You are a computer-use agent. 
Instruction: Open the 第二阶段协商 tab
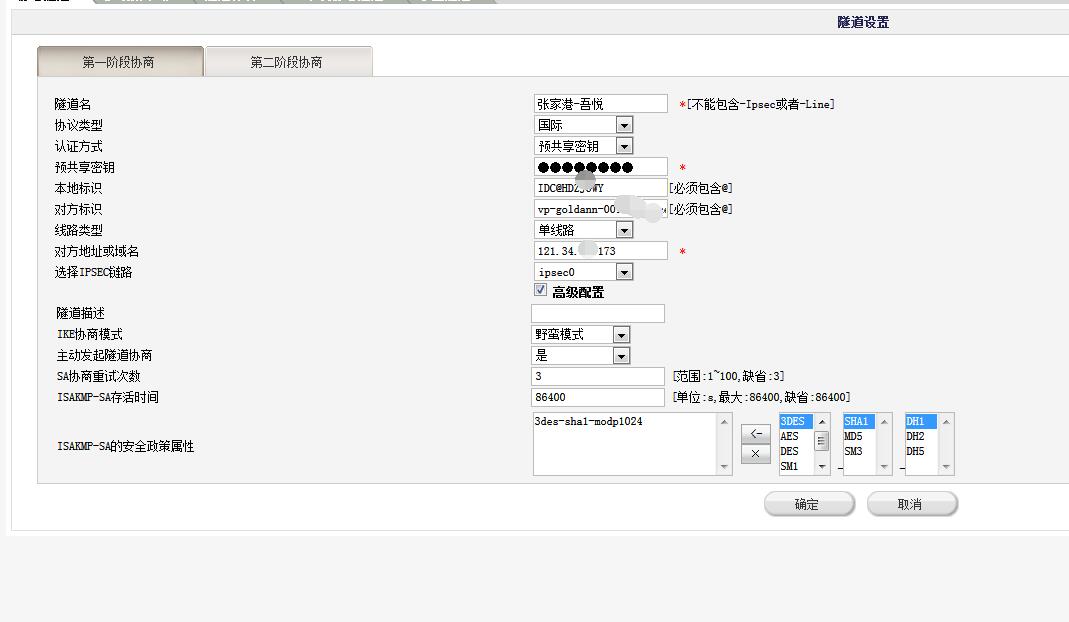288,62
